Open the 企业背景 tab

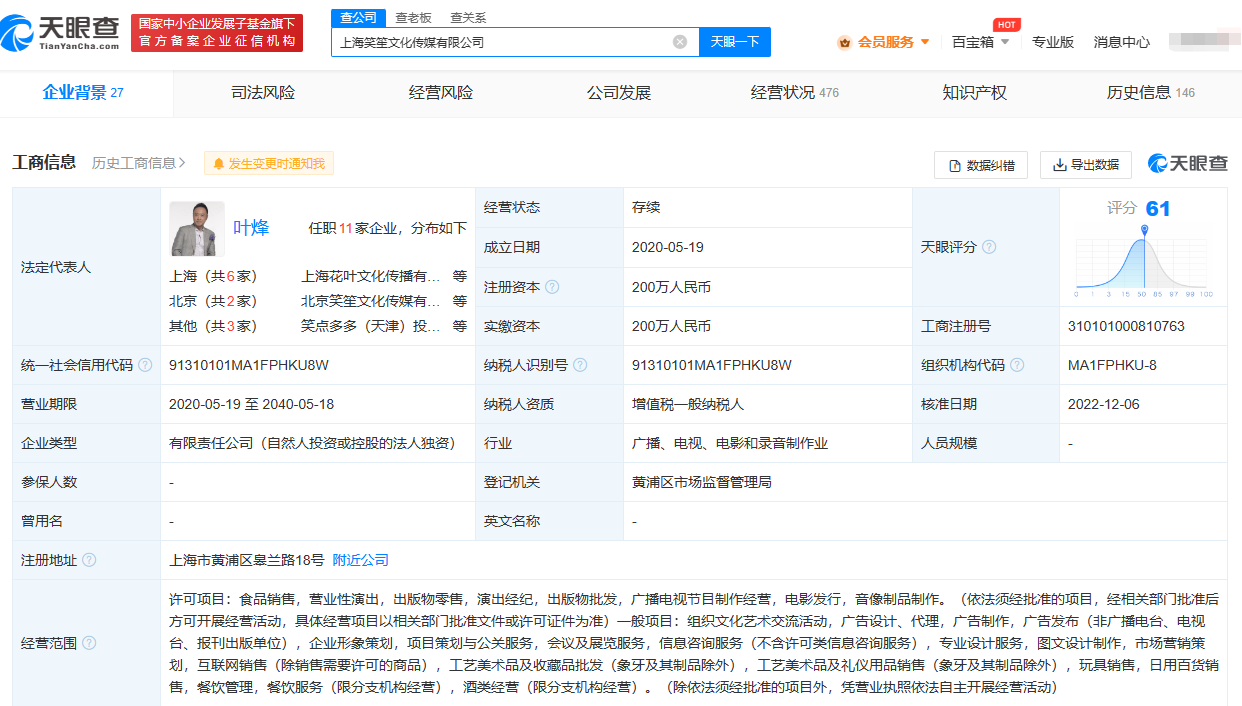[x=83, y=93]
